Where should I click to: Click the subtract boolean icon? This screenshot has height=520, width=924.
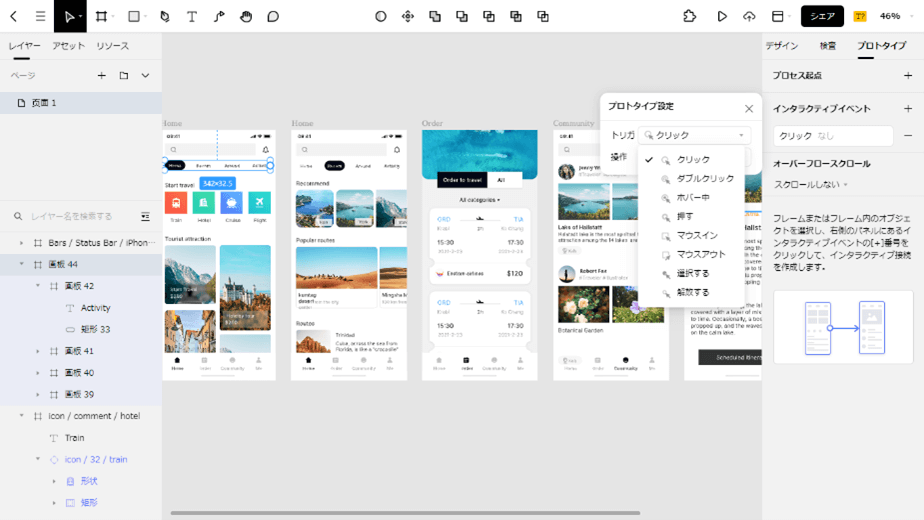[462, 17]
